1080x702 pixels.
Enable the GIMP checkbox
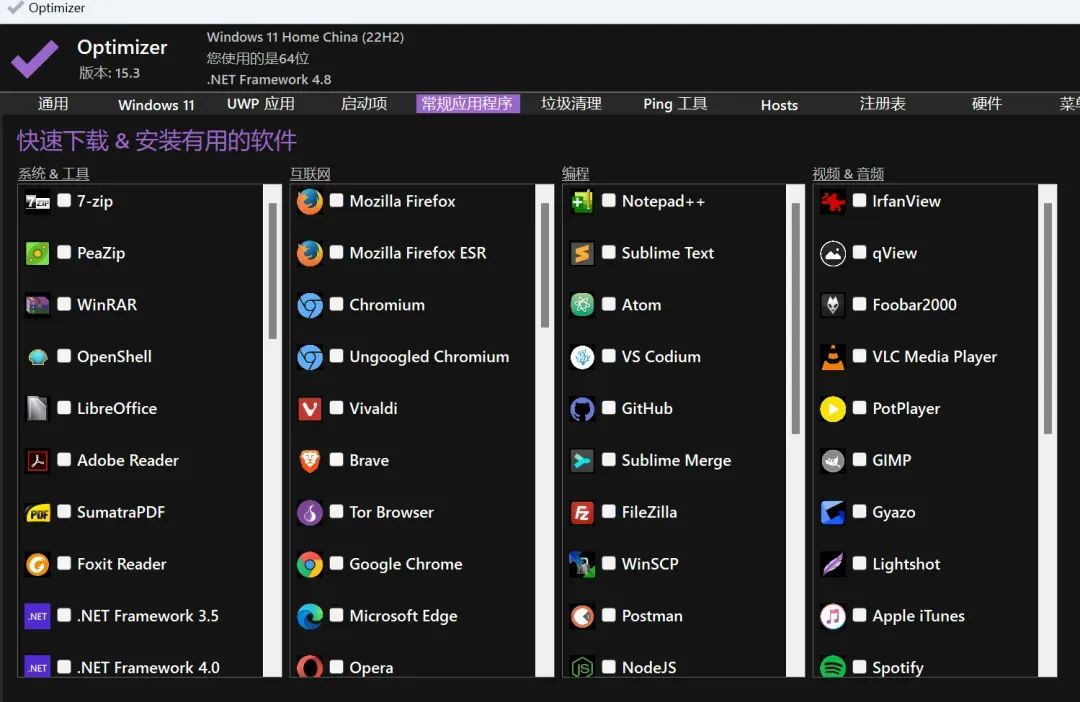tap(859, 460)
